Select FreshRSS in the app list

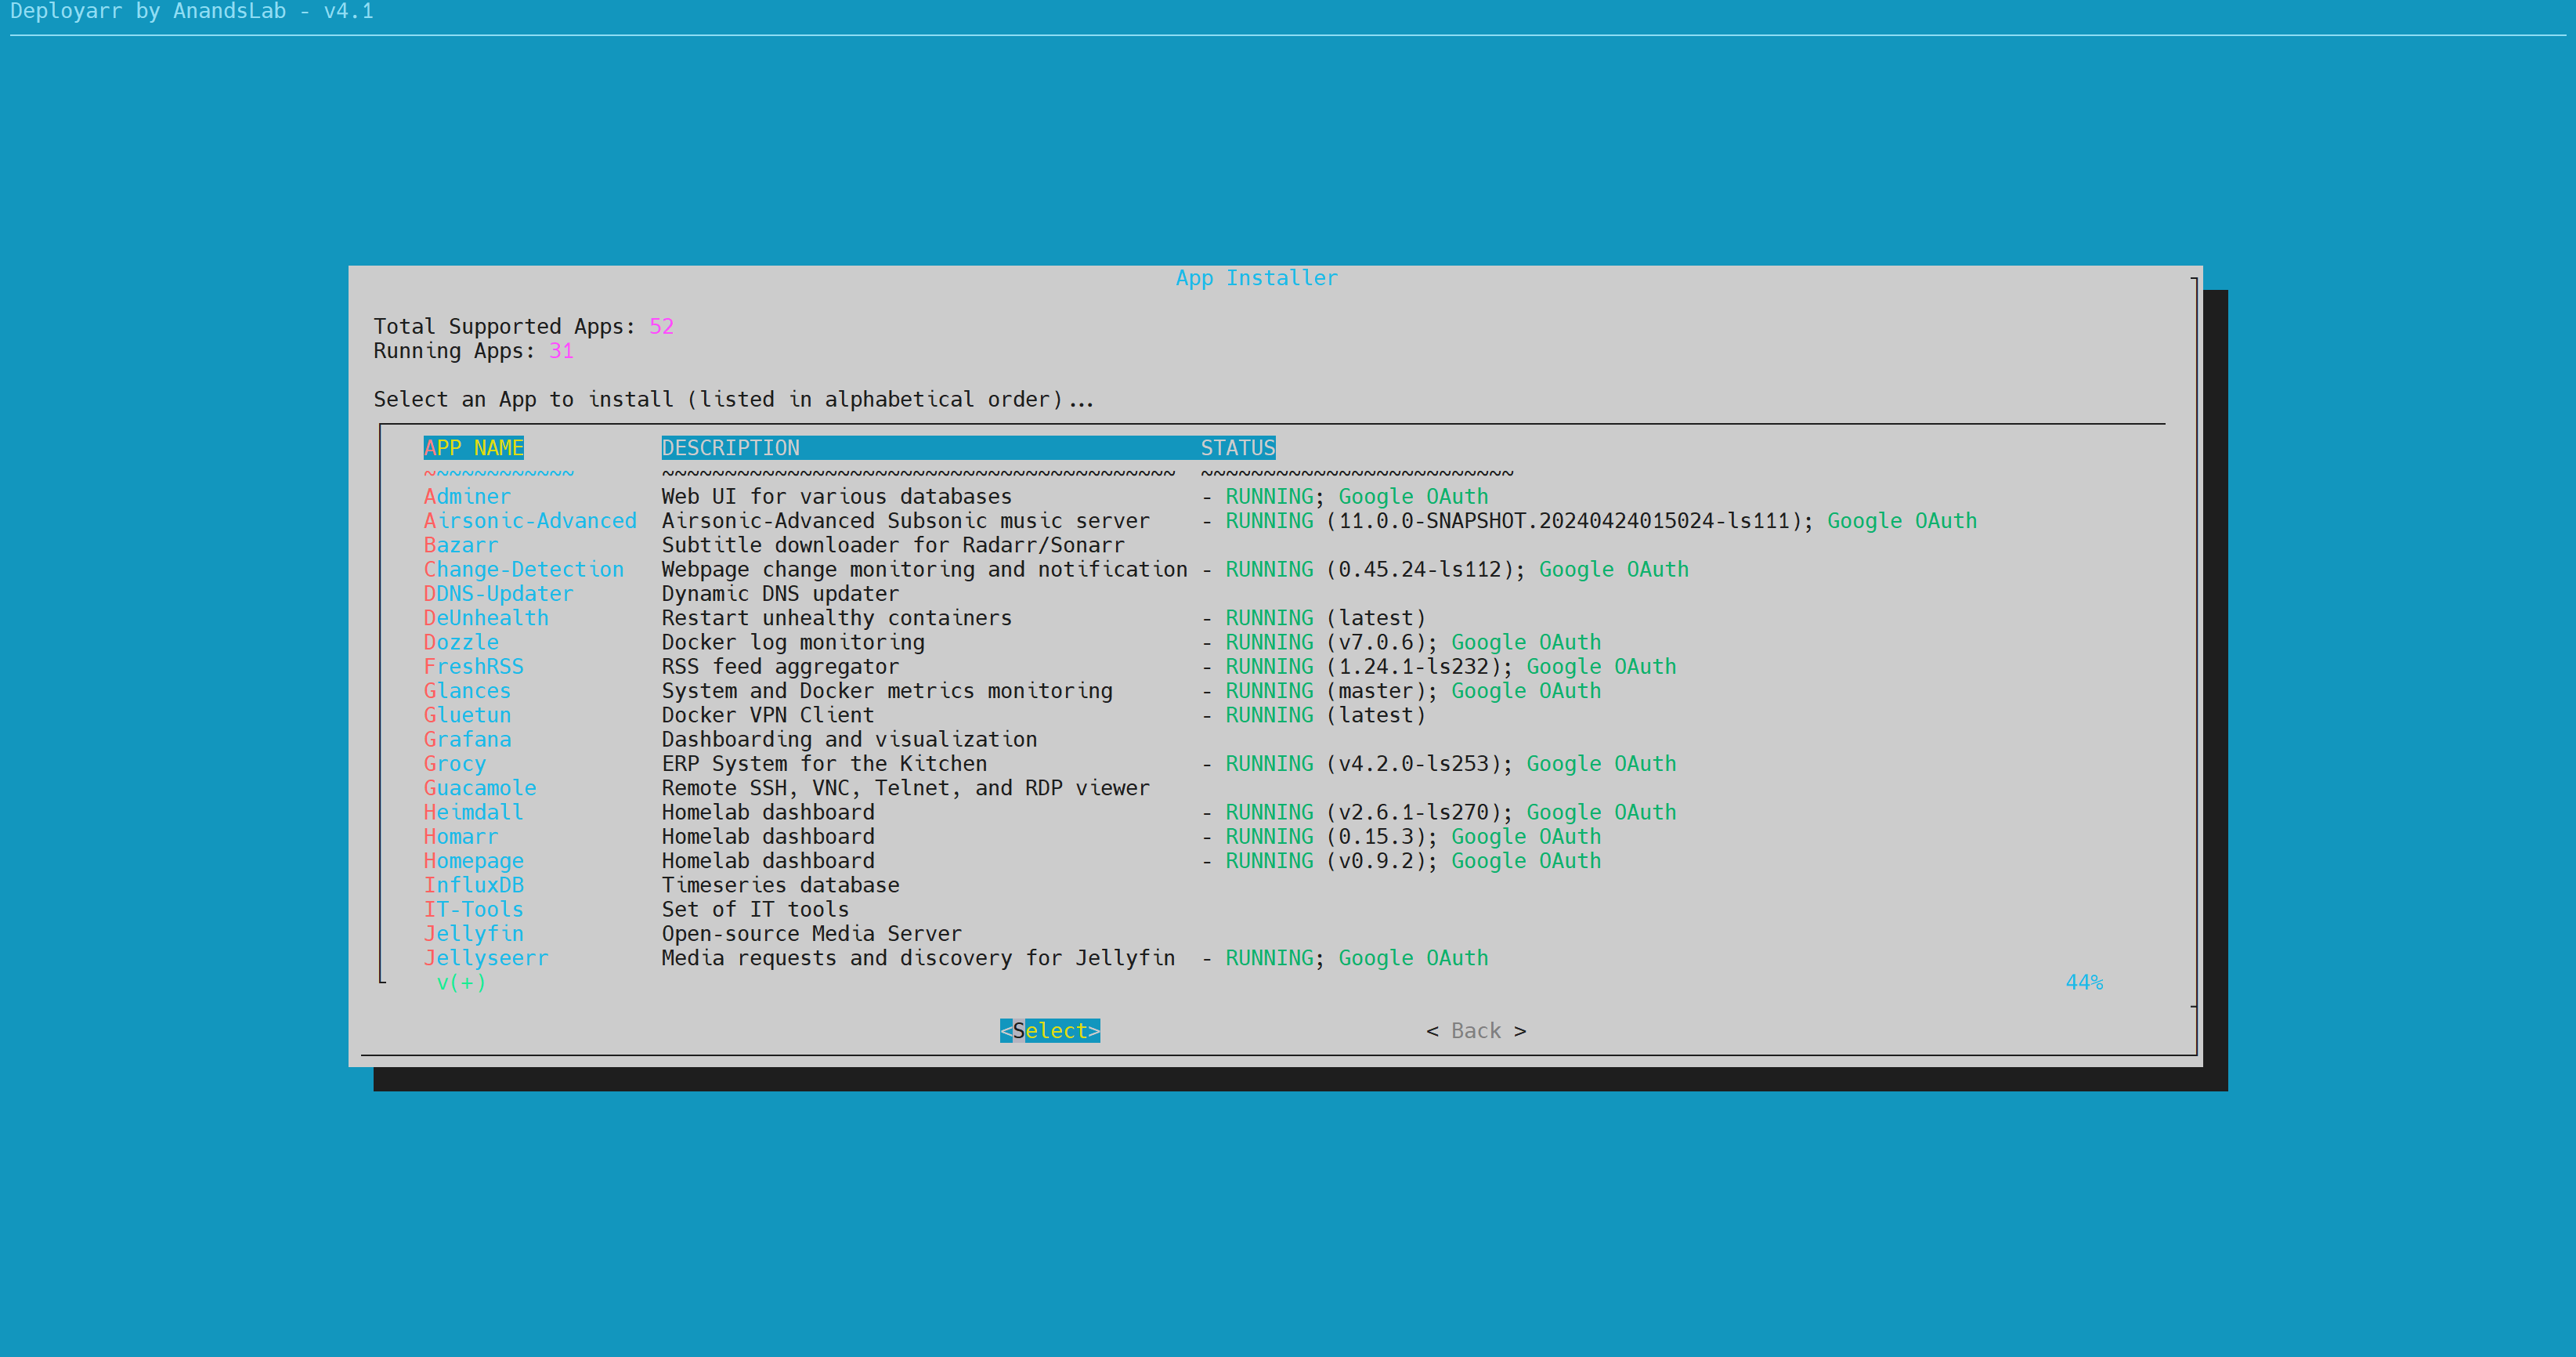[x=473, y=667]
